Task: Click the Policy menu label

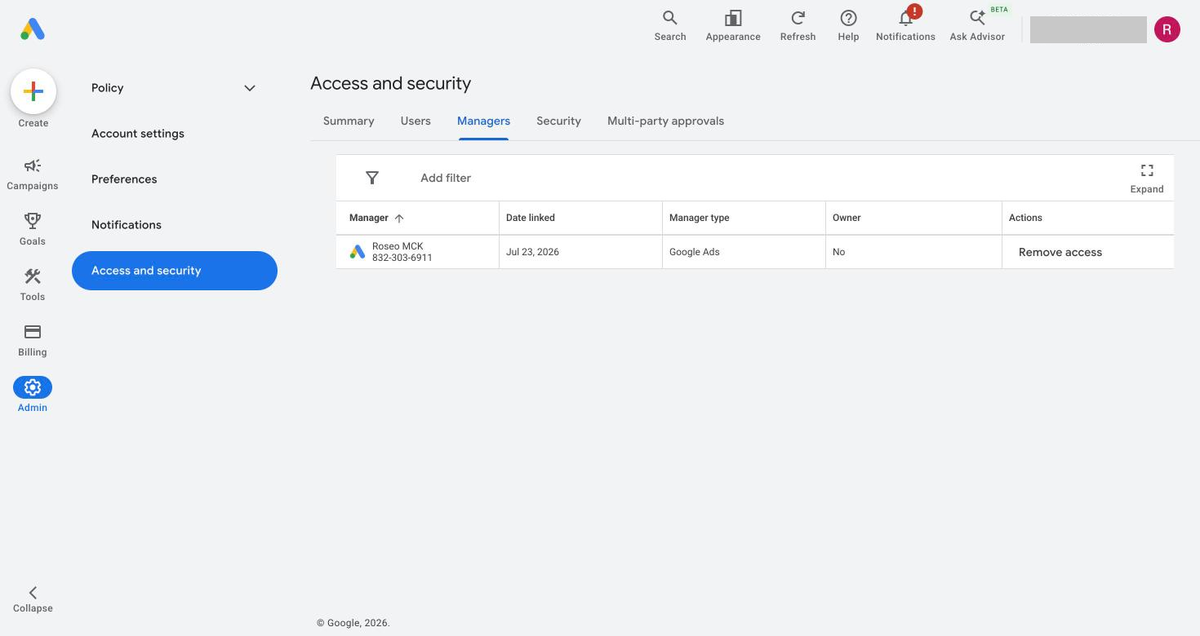Action: [107, 88]
